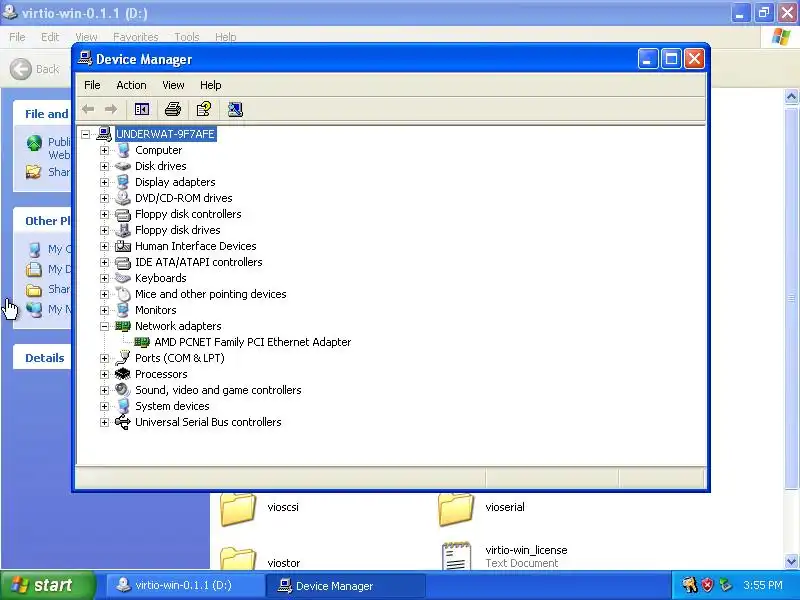
Task: Click the Back arrow in Device Manager toolbar
Action: [88, 109]
